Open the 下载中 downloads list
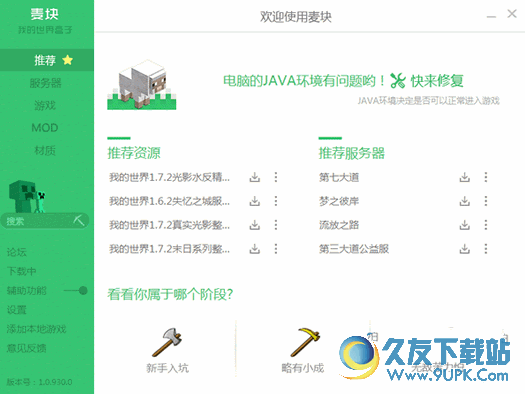The height and width of the screenshot is (394, 525). pyautogui.click(x=21, y=271)
